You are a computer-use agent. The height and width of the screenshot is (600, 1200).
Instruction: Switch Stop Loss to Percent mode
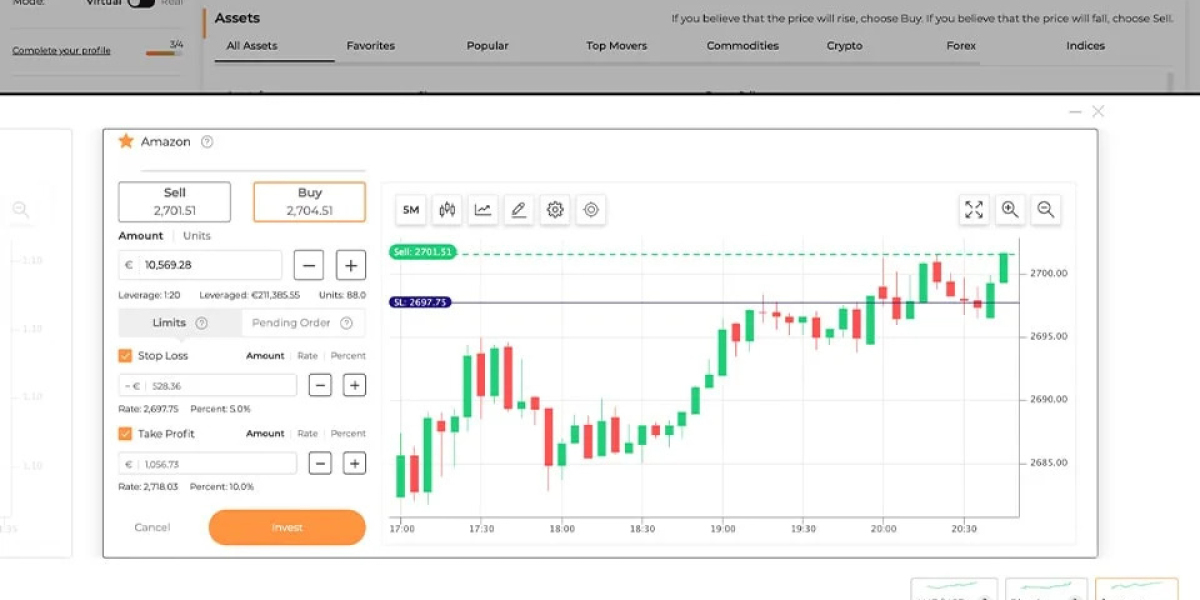coord(349,355)
